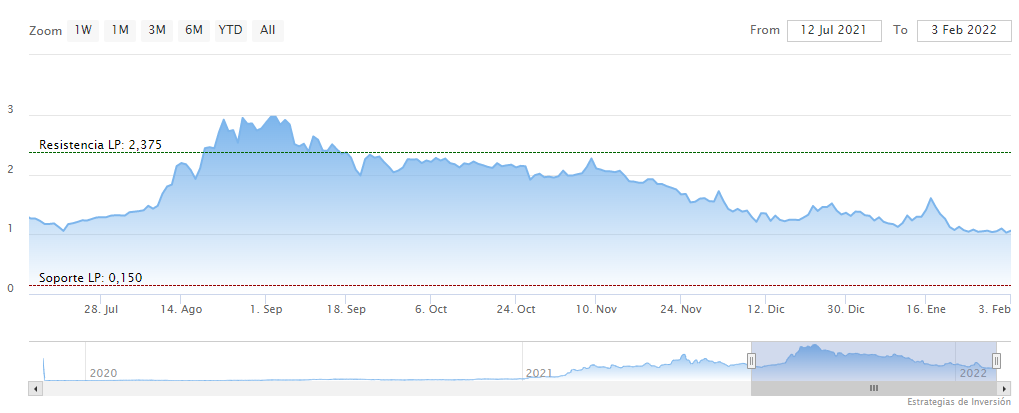This screenshot has height=413, width=1019.
Task: Click the 2020 marker in navigator
Action: [x=104, y=373]
